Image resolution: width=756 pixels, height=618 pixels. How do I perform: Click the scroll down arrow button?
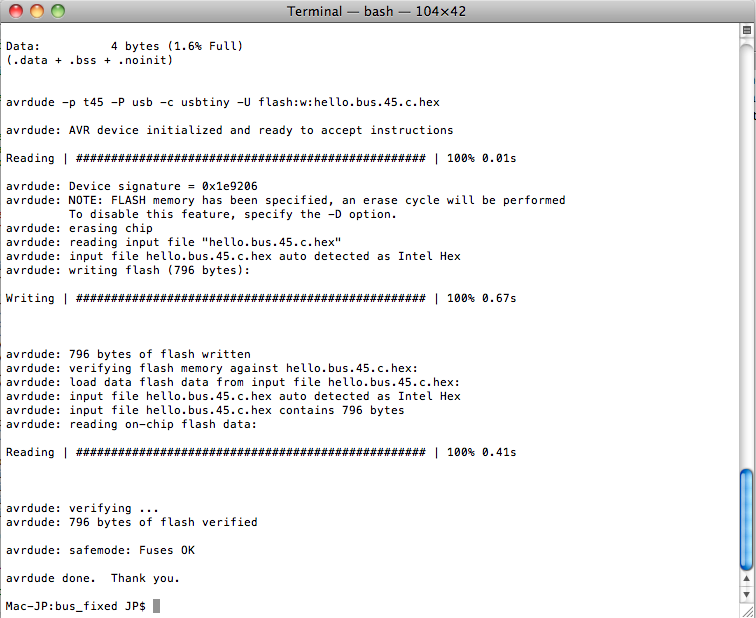coord(746,596)
